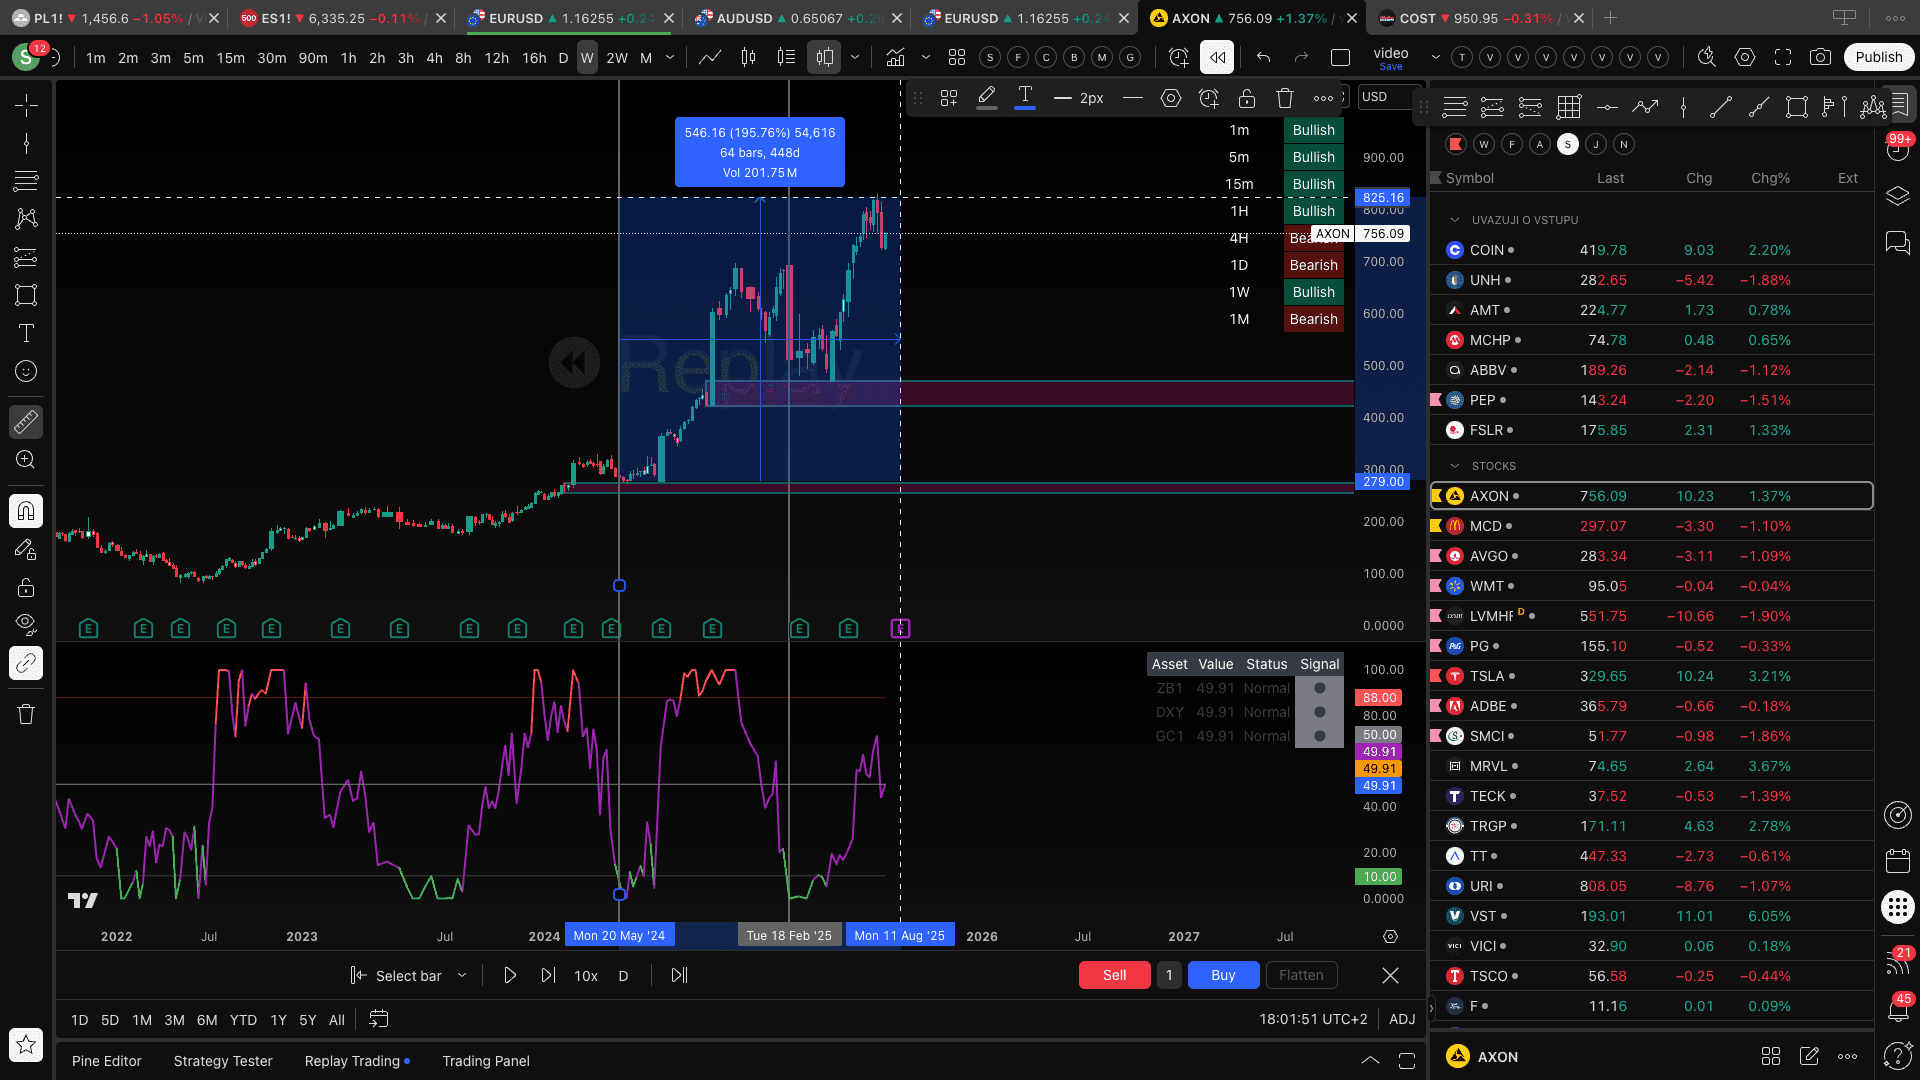Toggle magnet mode in the left toolbar
Viewport: 1920px width, 1080px height.
coord(26,511)
